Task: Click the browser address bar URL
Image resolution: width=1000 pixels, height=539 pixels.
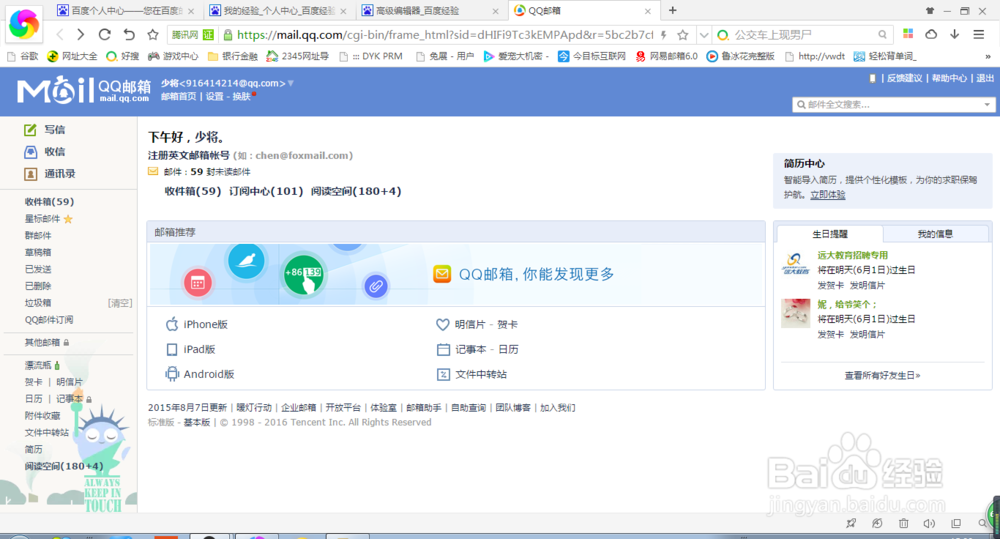Action: (x=445, y=34)
